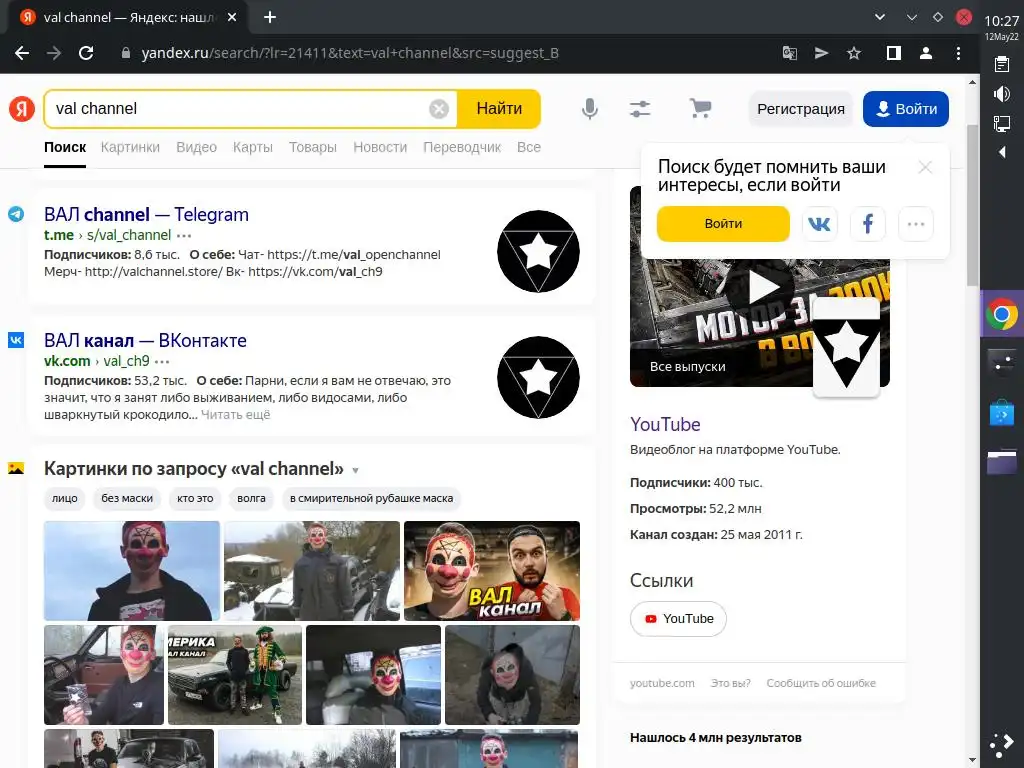Switch to the Новости tab
Image resolution: width=1024 pixels, height=768 pixels.
[x=380, y=147]
